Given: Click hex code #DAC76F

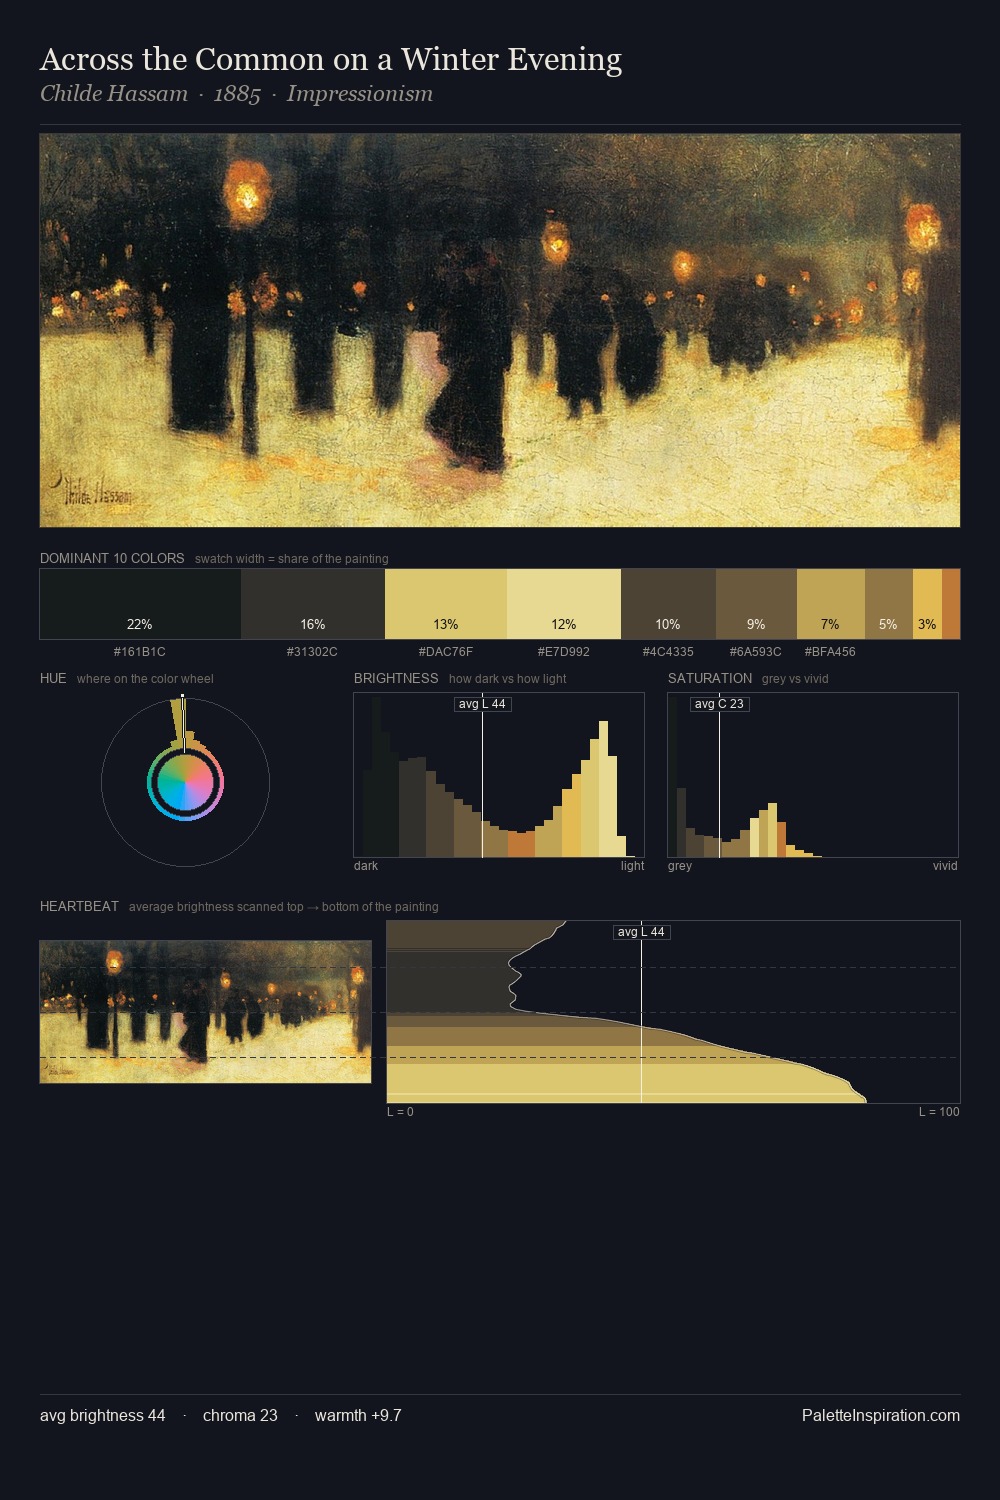Looking at the screenshot, I should tap(446, 652).
